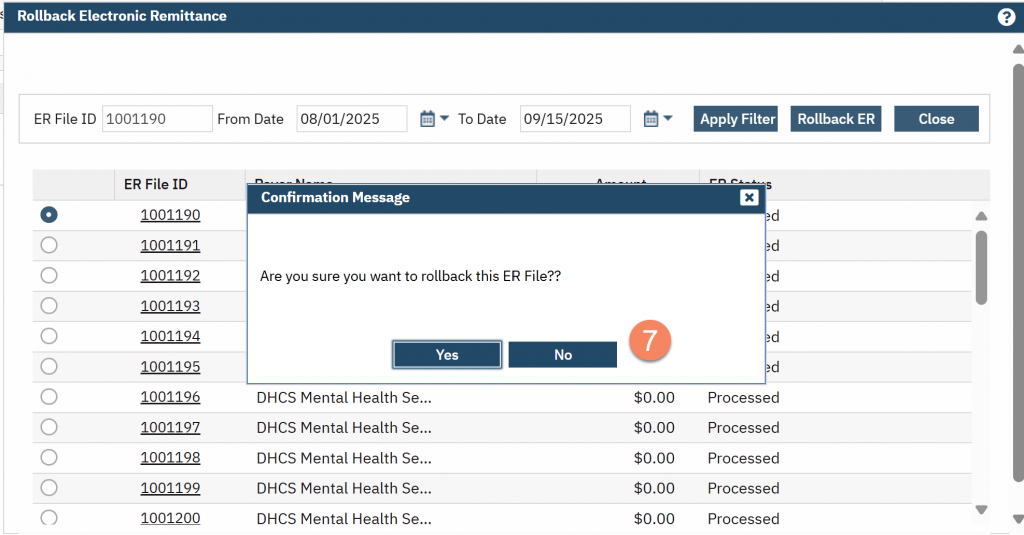Click the ER File ID text field
This screenshot has width=1024, height=535.
(x=157, y=119)
